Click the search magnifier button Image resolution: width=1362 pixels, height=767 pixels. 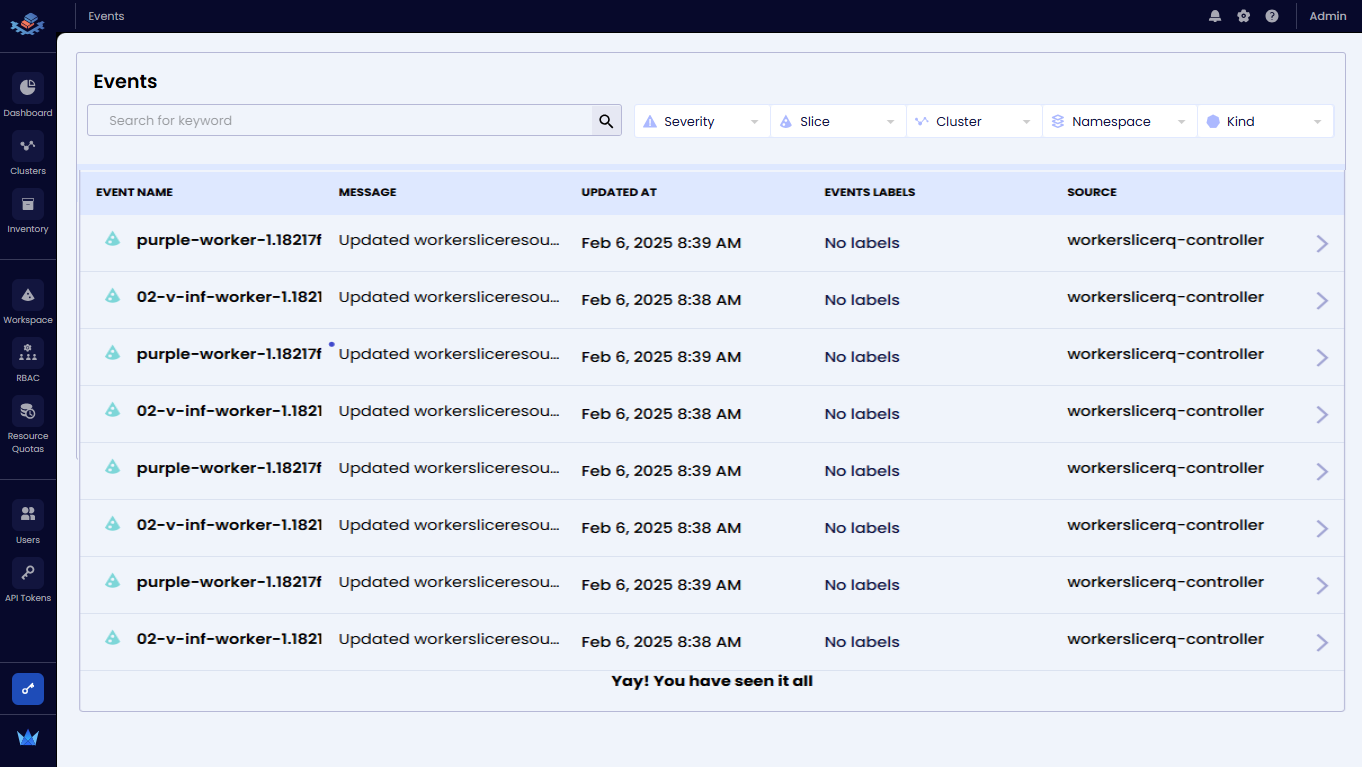(x=606, y=121)
